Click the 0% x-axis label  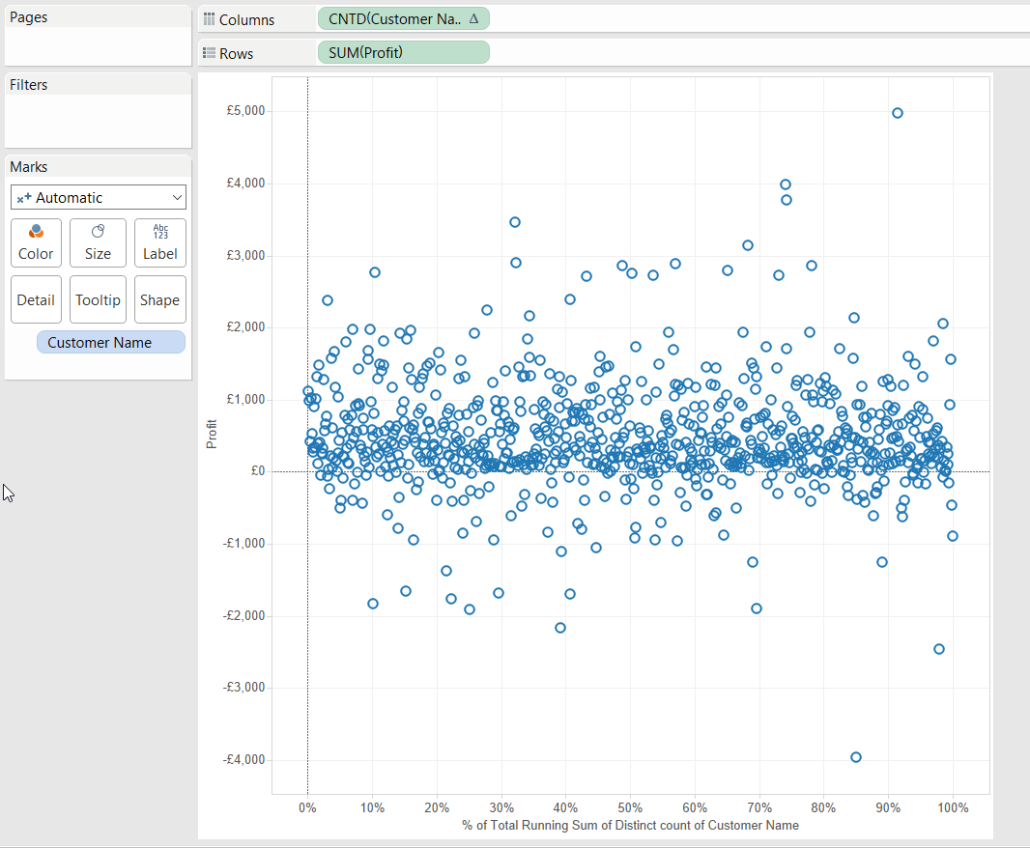click(307, 807)
